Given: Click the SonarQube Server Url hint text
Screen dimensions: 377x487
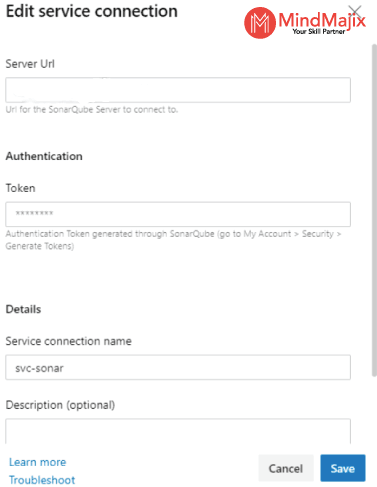Looking at the screenshot, I should tap(92, 109).
